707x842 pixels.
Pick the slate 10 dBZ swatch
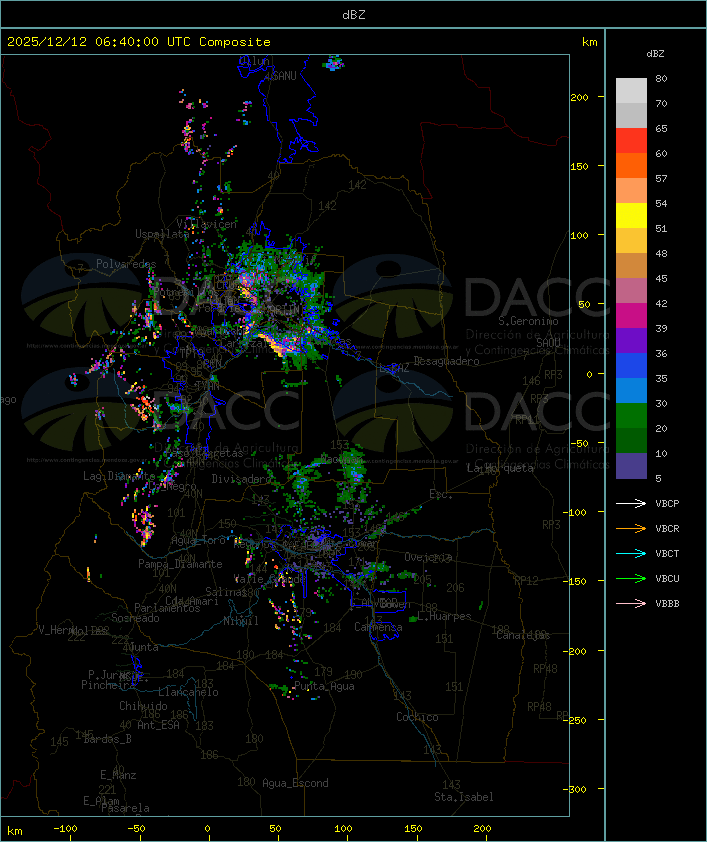(x=631, y=466)
